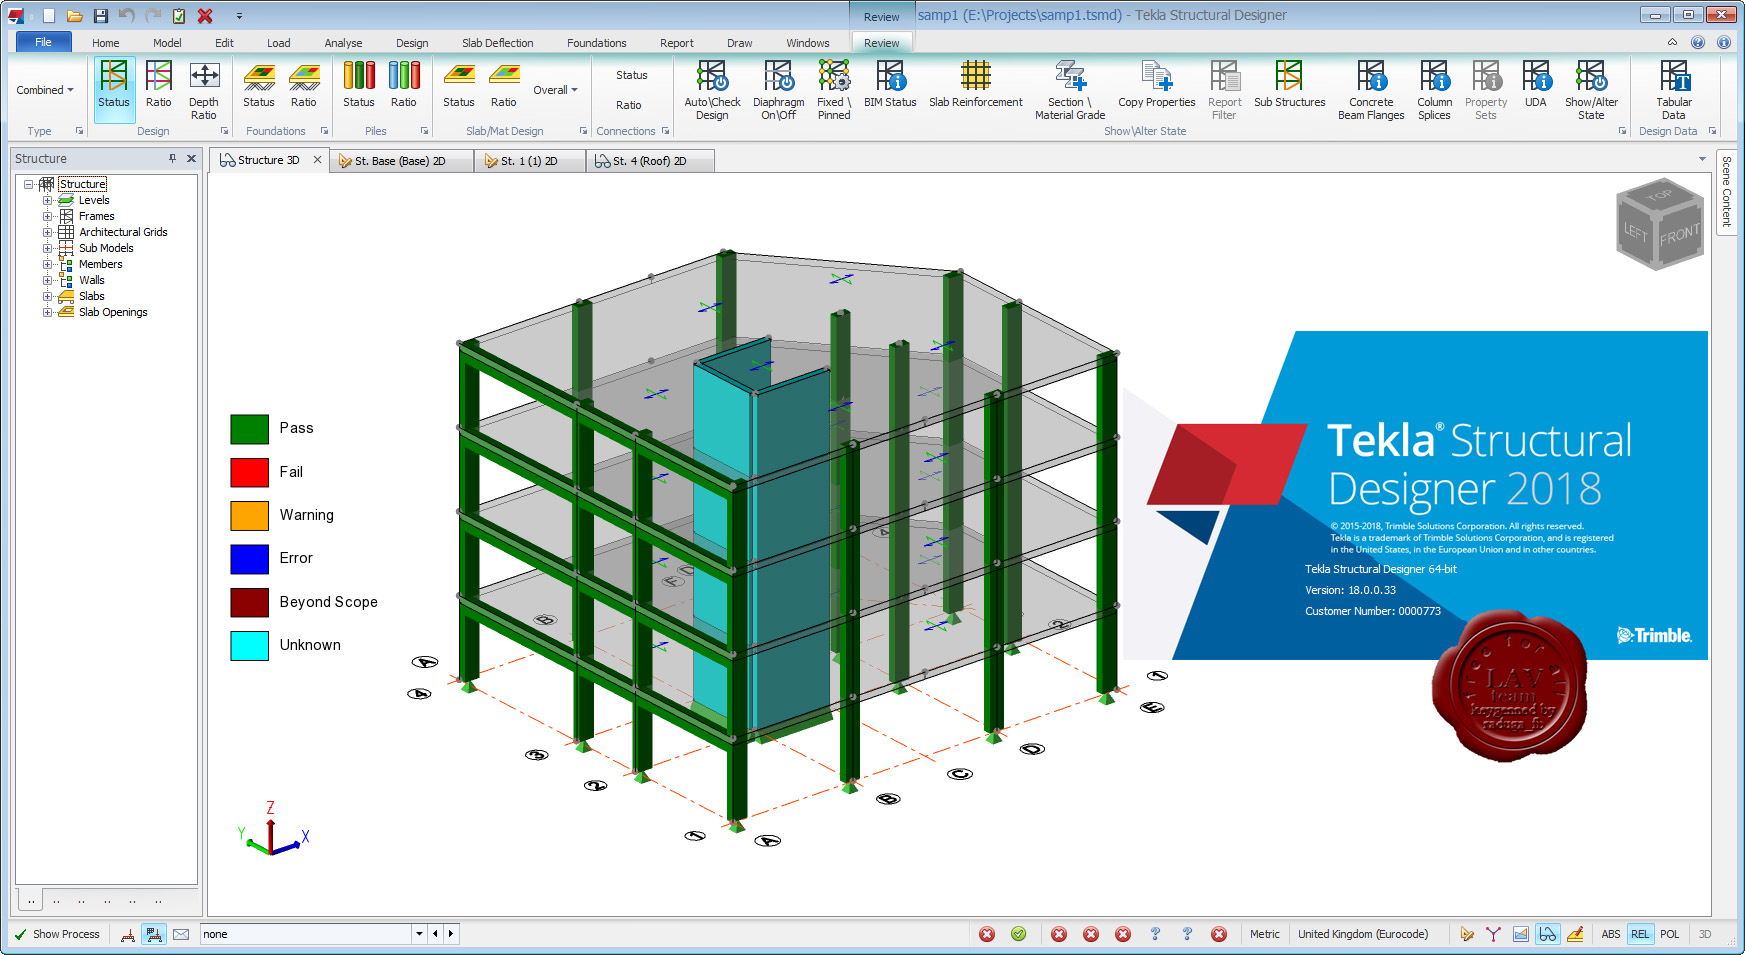
Task: Click the Piles Status icon
Action: (359, 85)
